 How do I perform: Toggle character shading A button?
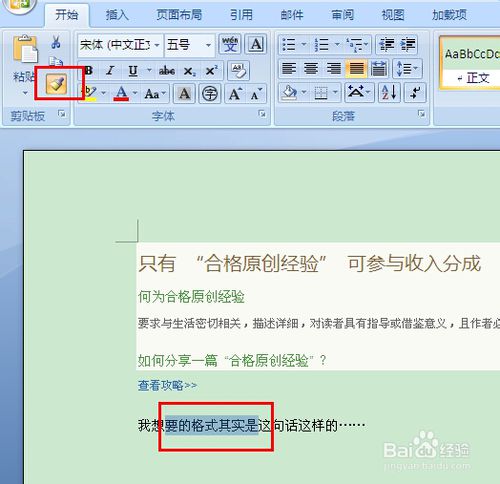pos(184,94)
